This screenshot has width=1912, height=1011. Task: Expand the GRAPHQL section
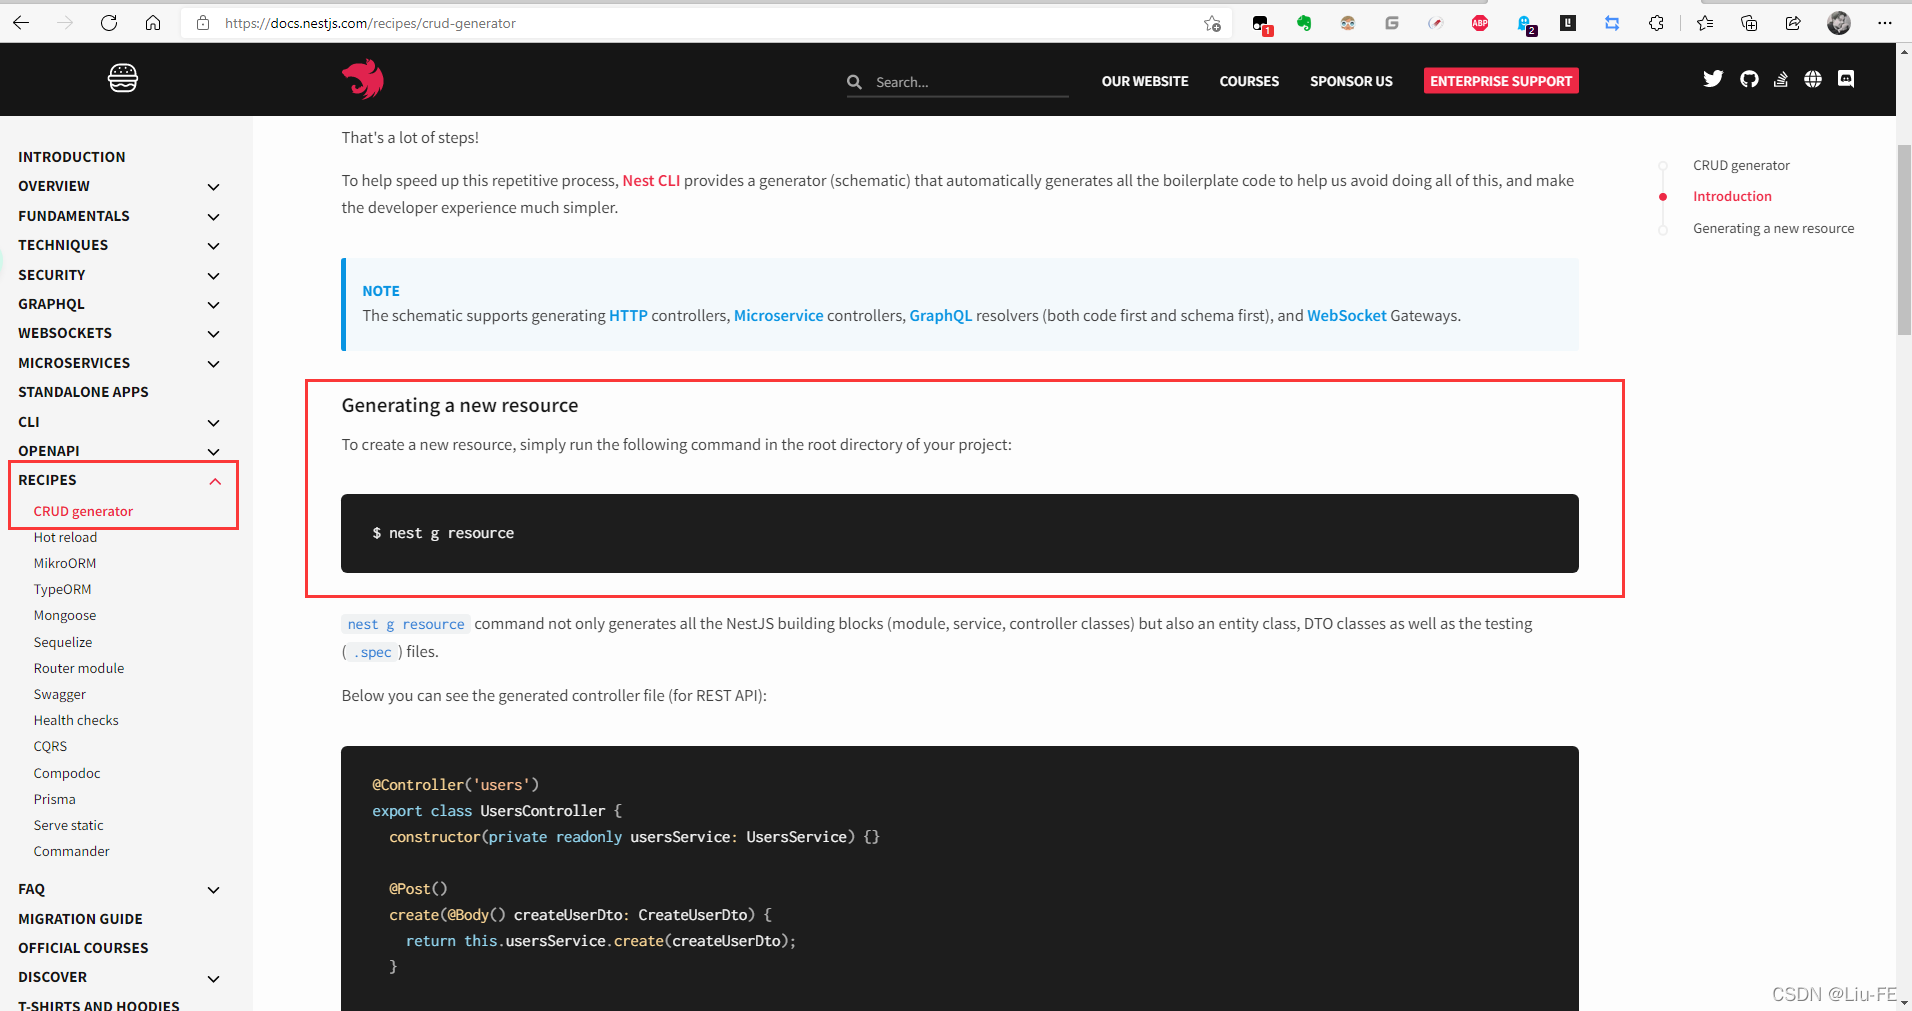pyautogui.click(x=213, y=305)
